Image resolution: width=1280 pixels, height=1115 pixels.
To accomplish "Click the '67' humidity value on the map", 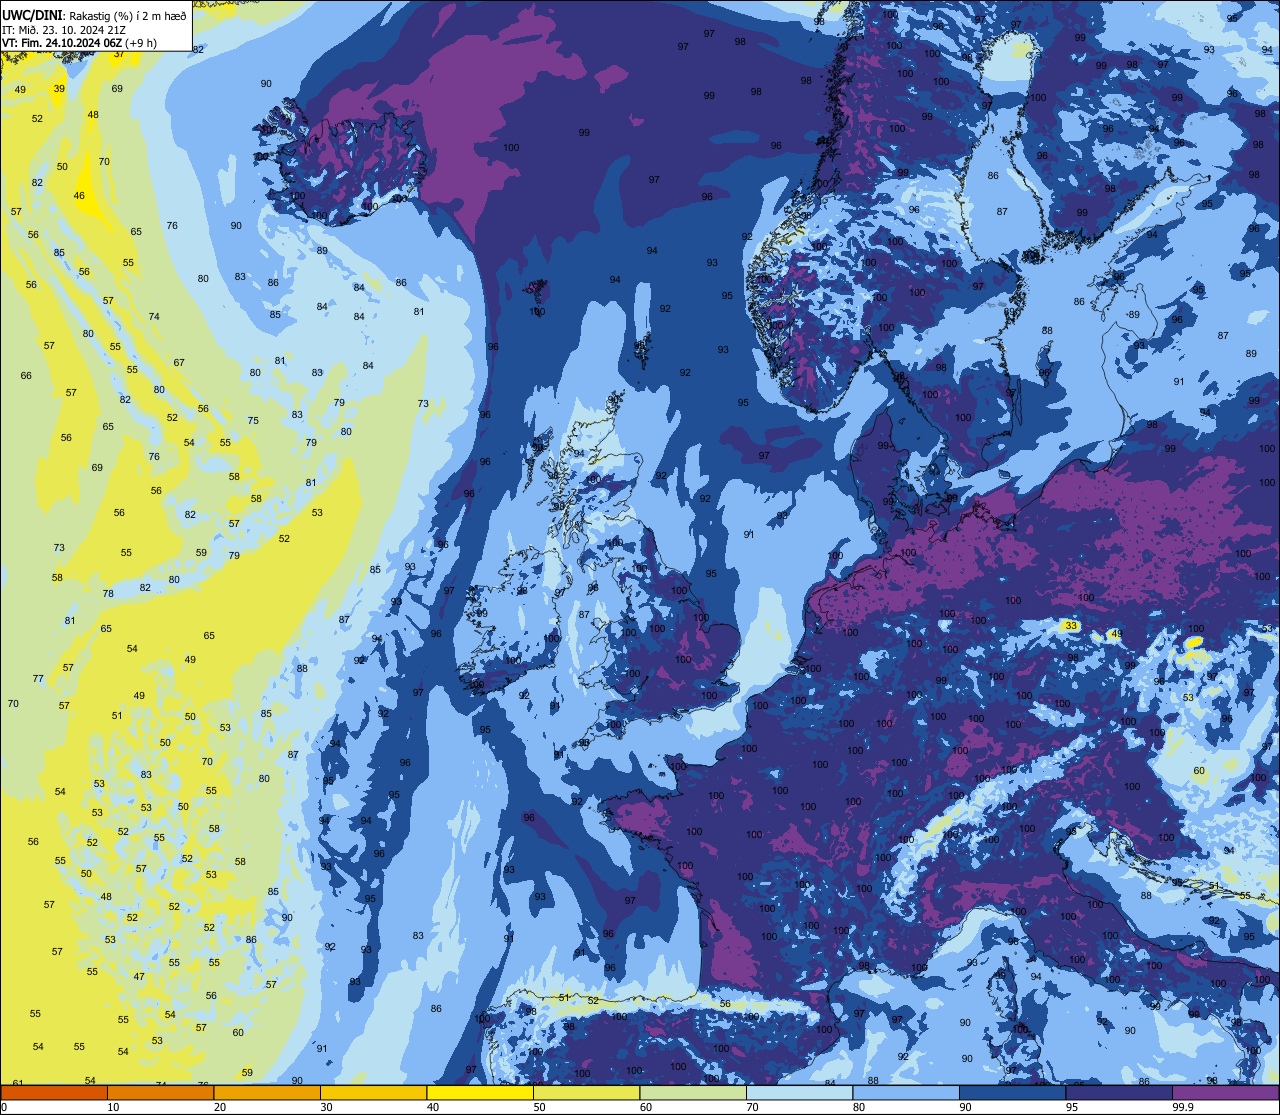I will tap(179, 363).
